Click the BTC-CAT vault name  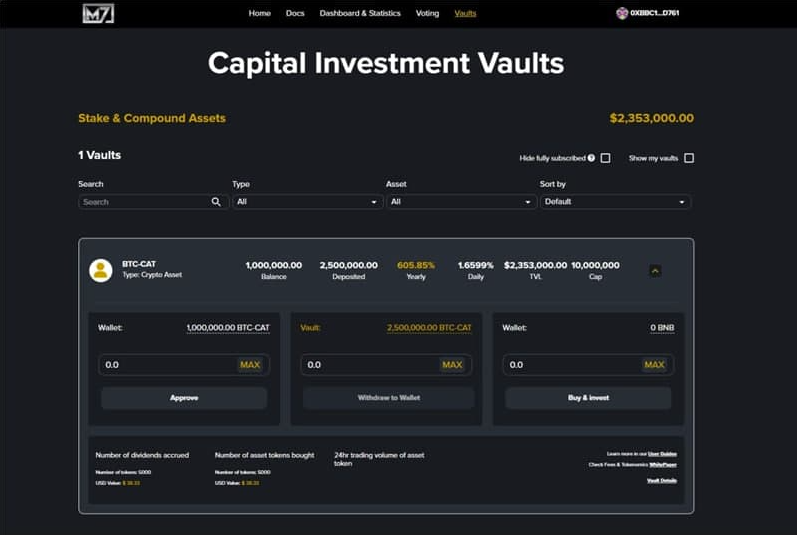point(139,264)
